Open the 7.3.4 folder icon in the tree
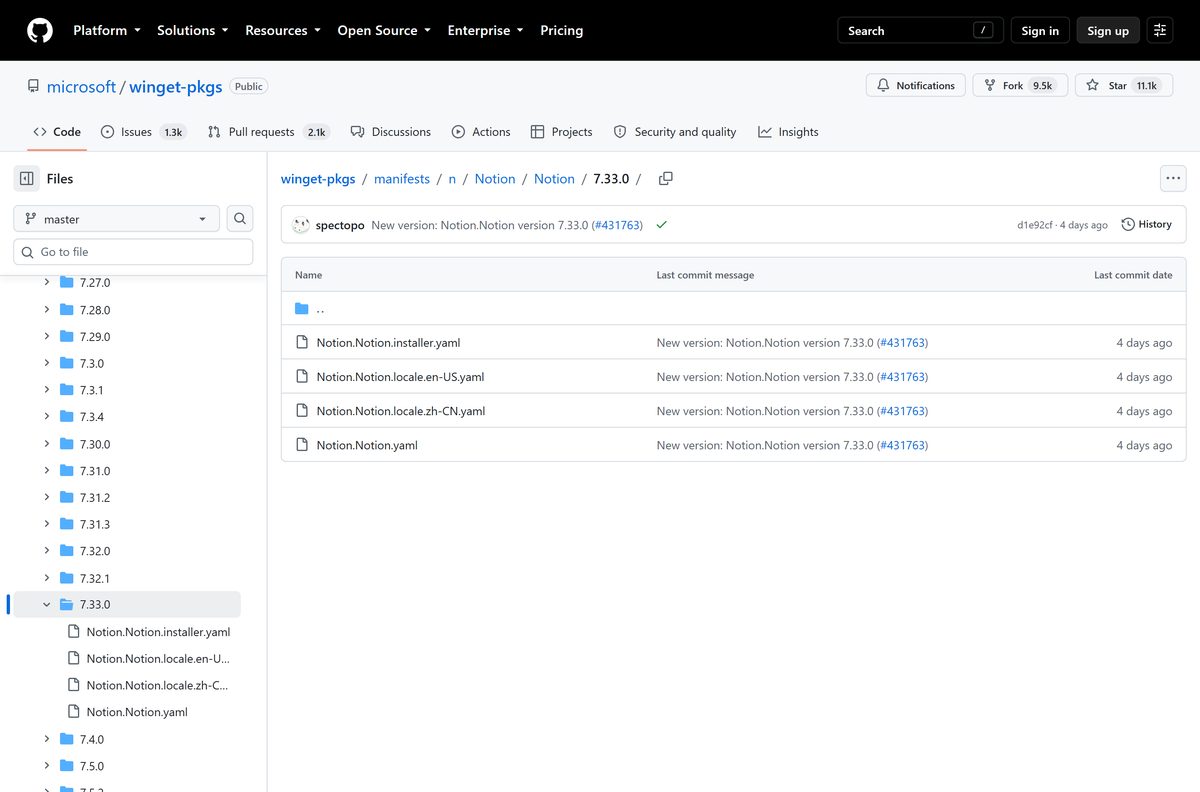The image size is (1200, 792). point(67,417)
